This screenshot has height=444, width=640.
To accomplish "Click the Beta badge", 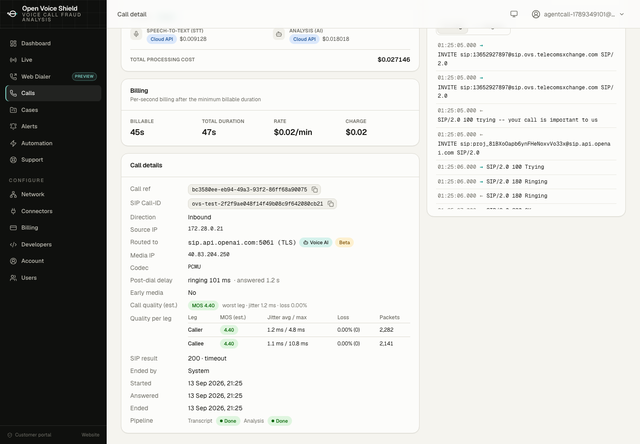I will click(x=344, y=242).
